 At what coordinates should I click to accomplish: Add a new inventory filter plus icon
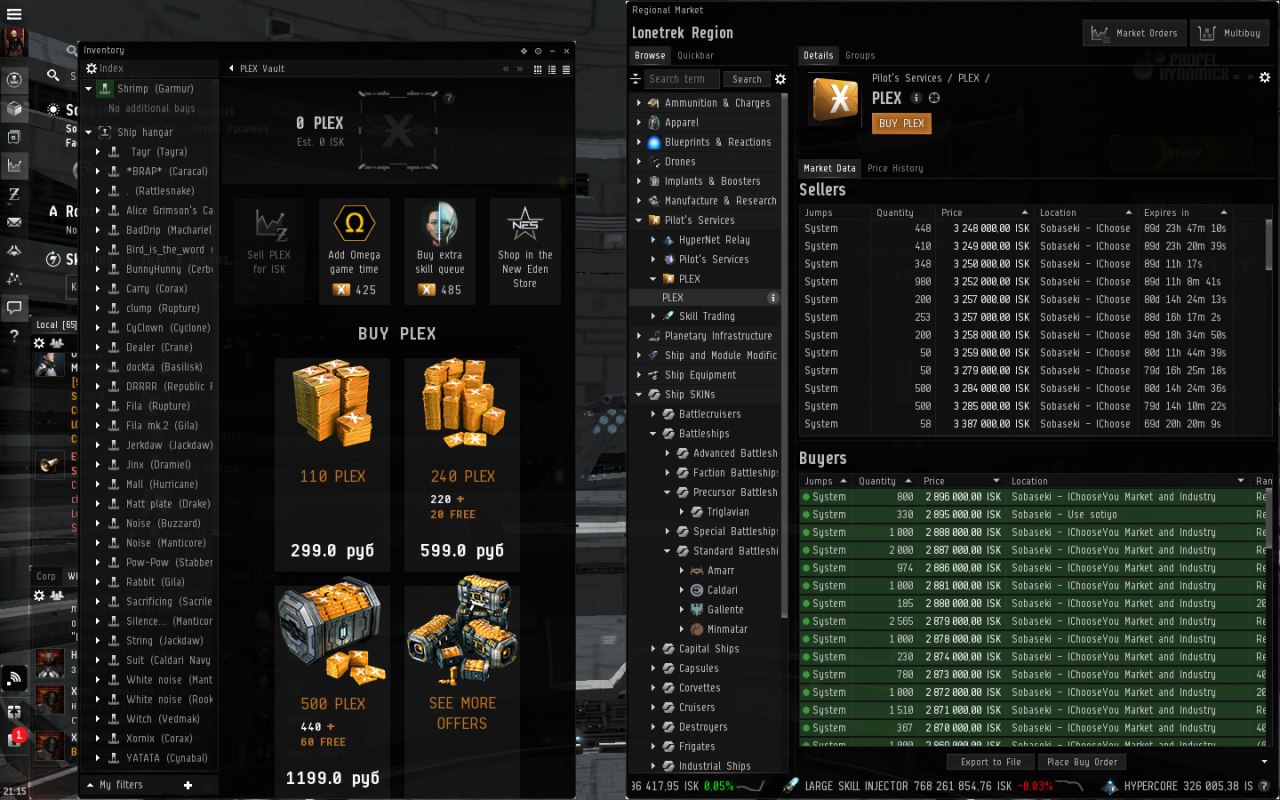[x=187, y=785]
